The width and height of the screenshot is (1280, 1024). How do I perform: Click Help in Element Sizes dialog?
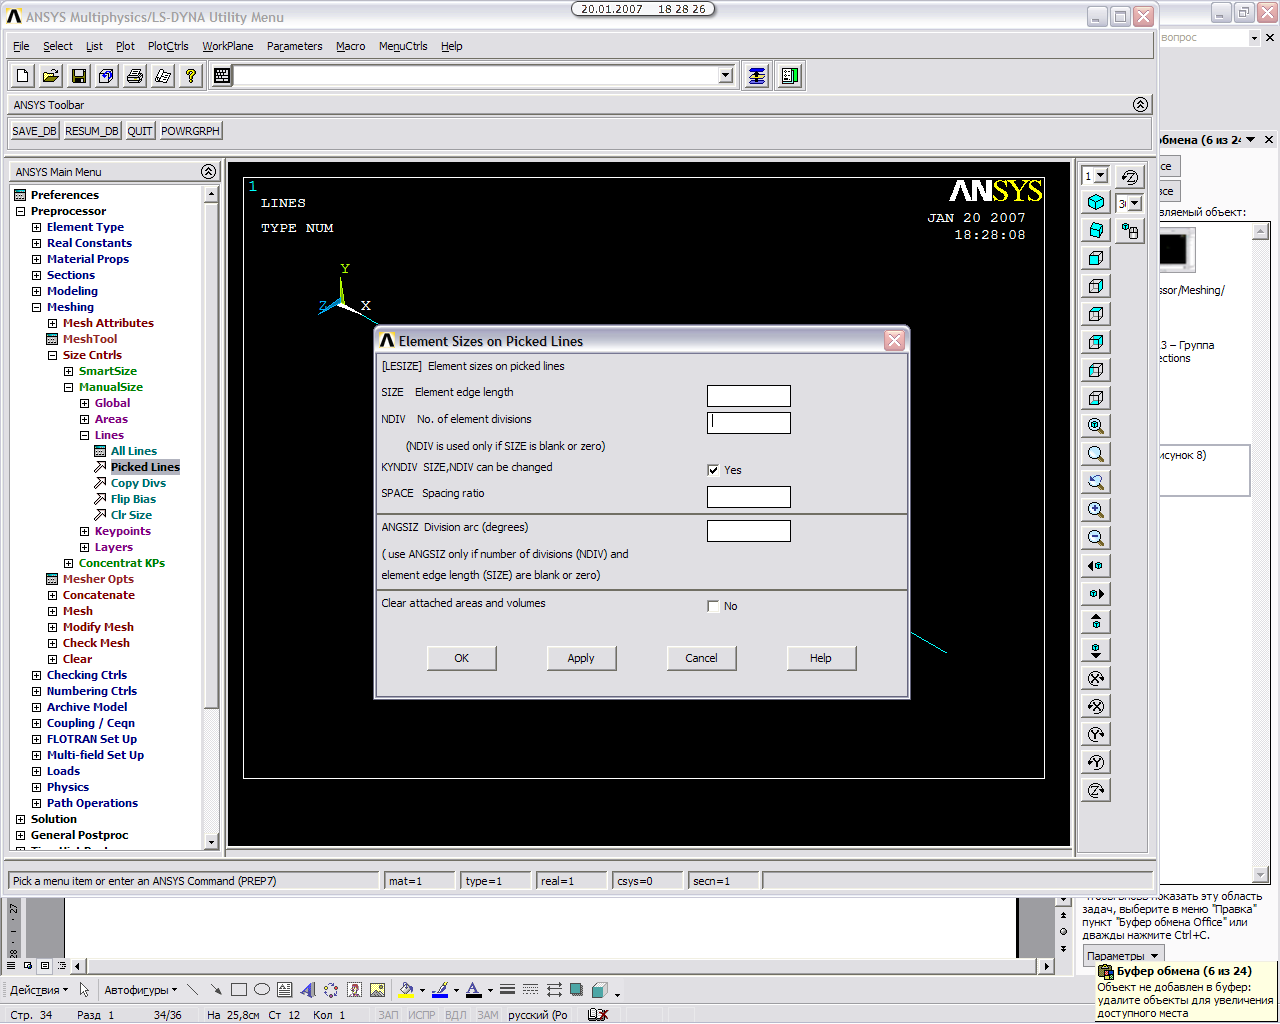click(821, 658)
